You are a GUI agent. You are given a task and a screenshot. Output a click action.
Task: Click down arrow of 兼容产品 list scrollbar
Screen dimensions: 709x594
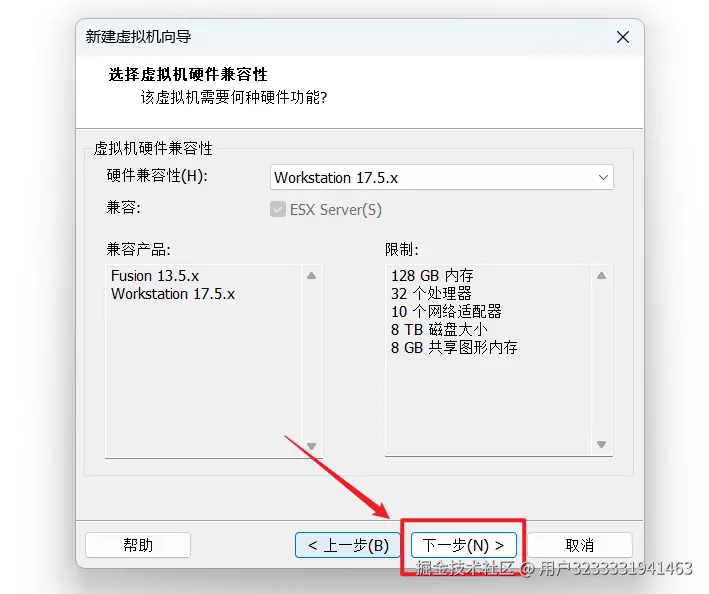tap(312, 446)
